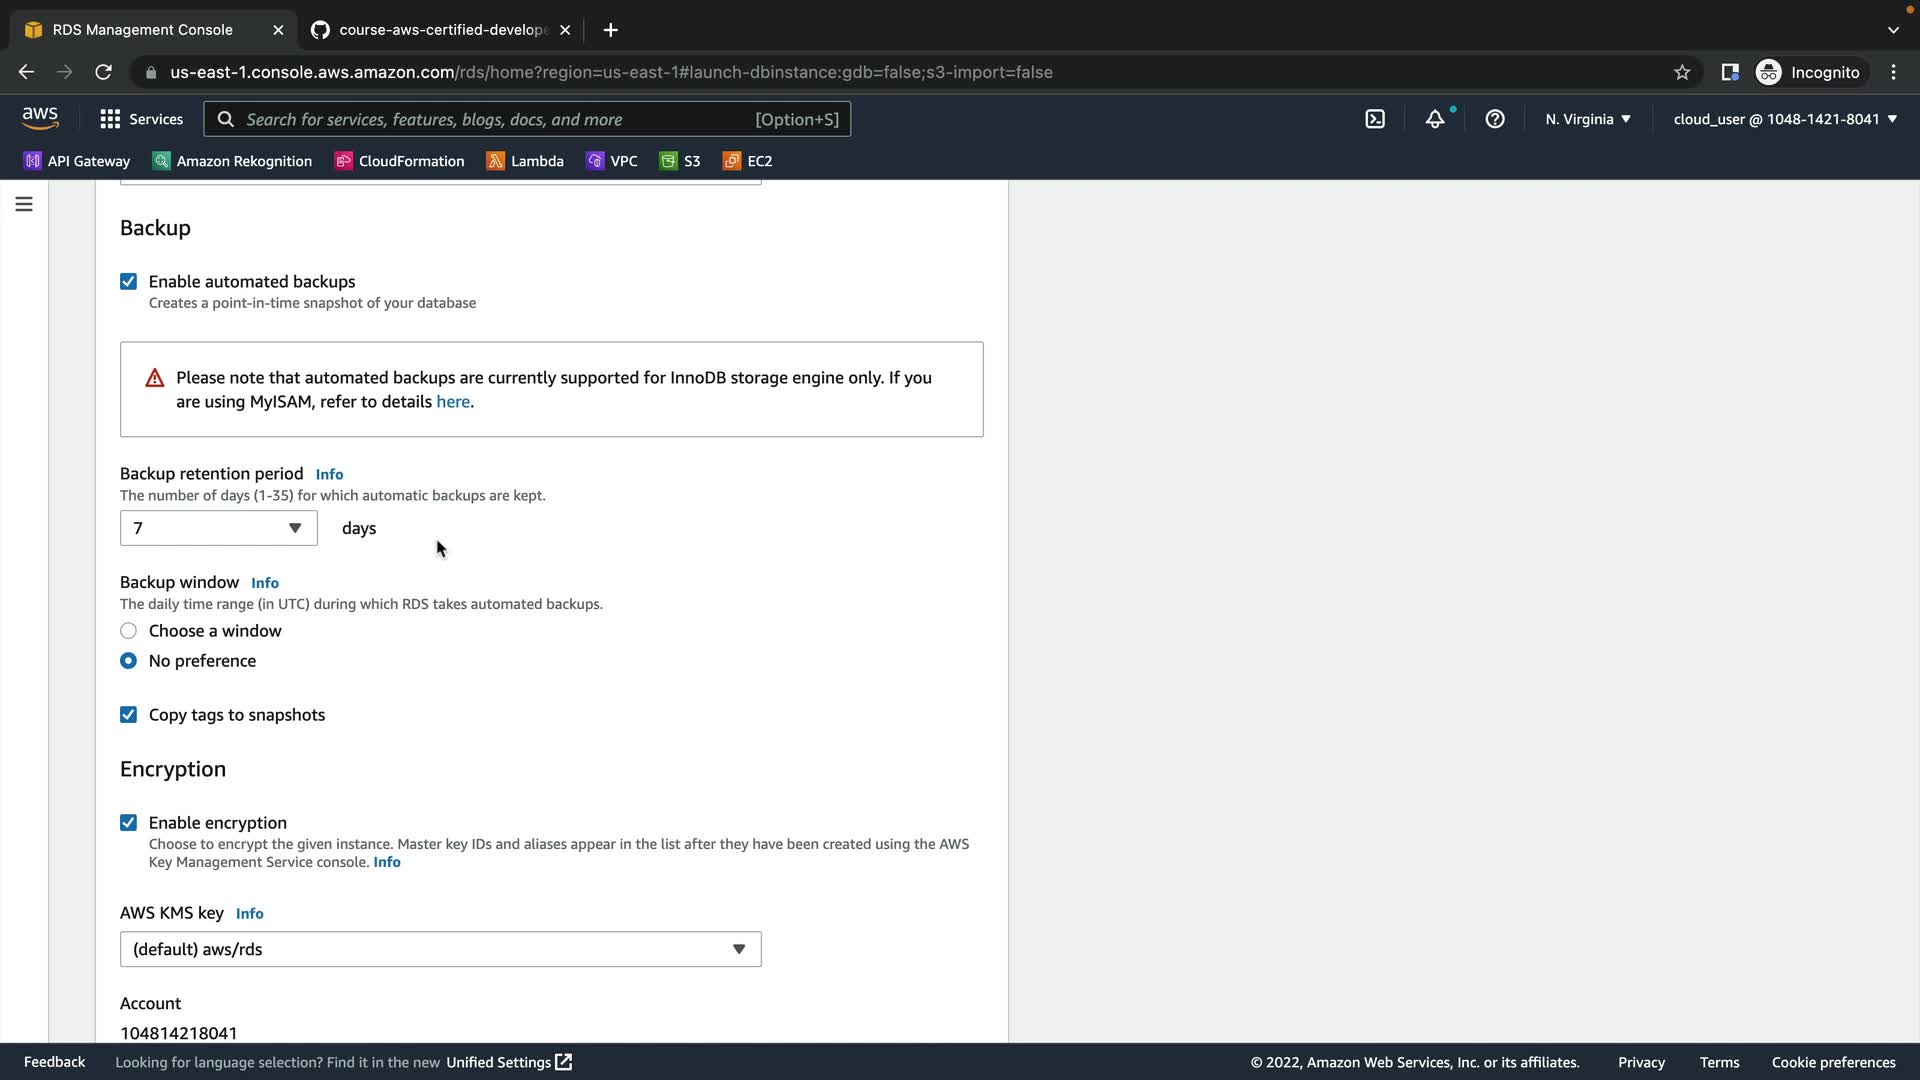Open the backup retention period dropdown

[x=218, y=528]
